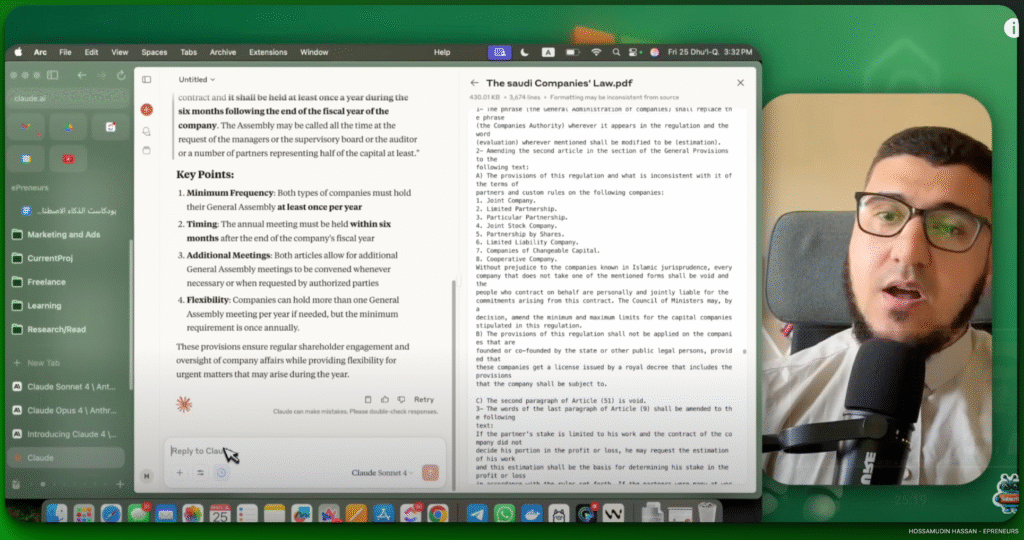Expand the Untitled chat title dropdown
Screen dimensions: 1024x540
[197, 79]
